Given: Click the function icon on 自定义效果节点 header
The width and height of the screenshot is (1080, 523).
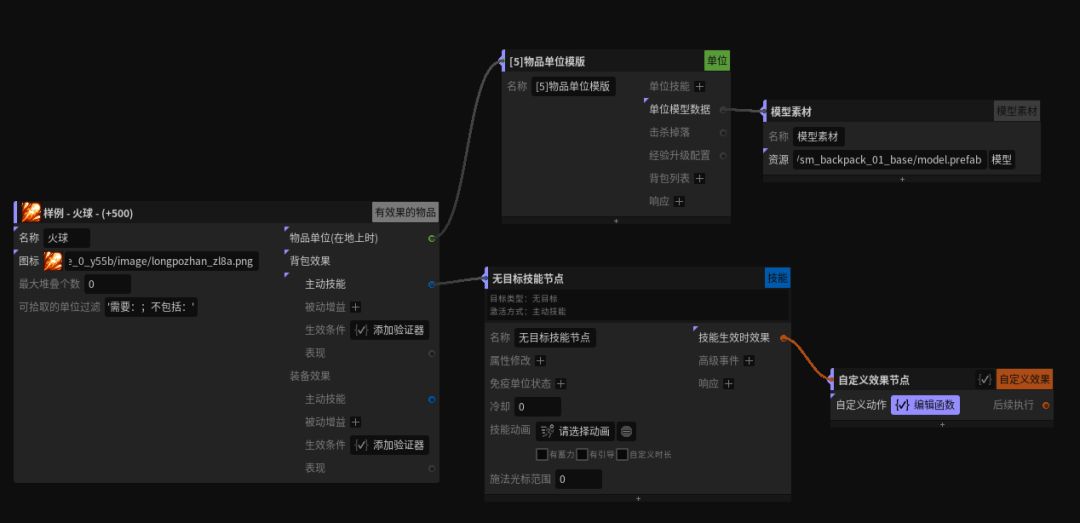Looking at the screenshot, I should (985, 379).
